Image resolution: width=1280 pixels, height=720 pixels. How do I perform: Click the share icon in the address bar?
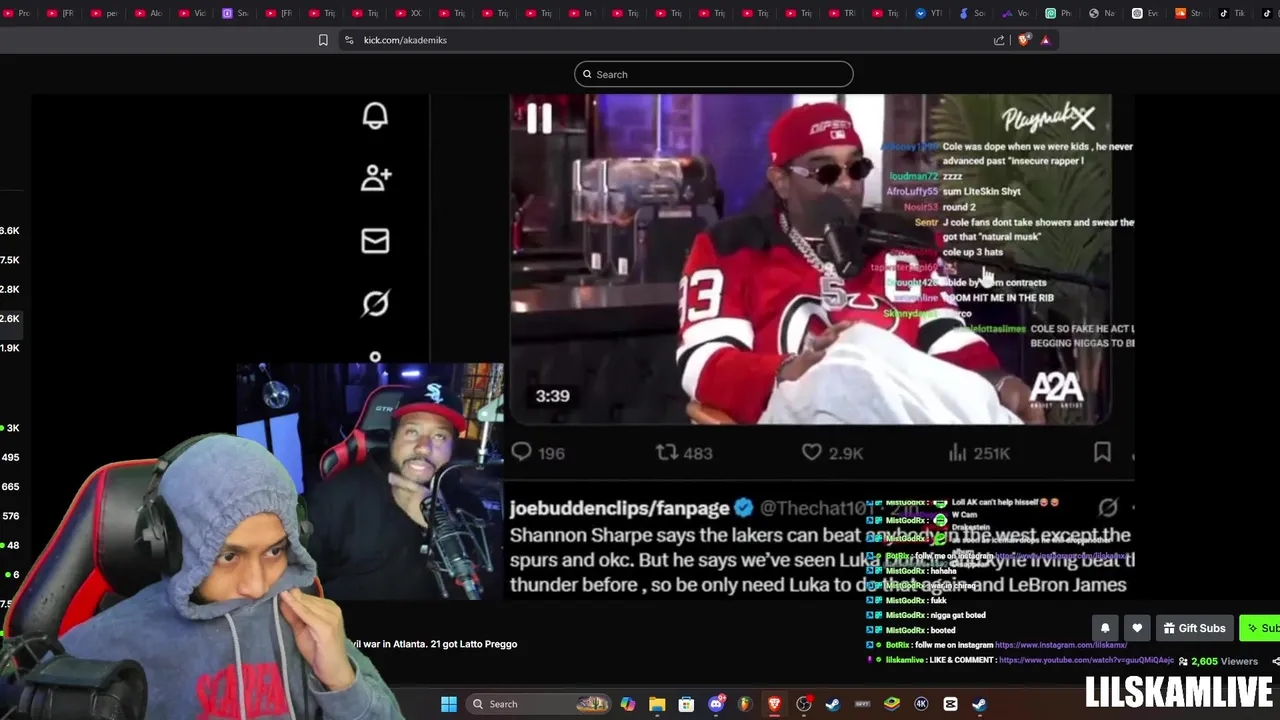point(999,40)
